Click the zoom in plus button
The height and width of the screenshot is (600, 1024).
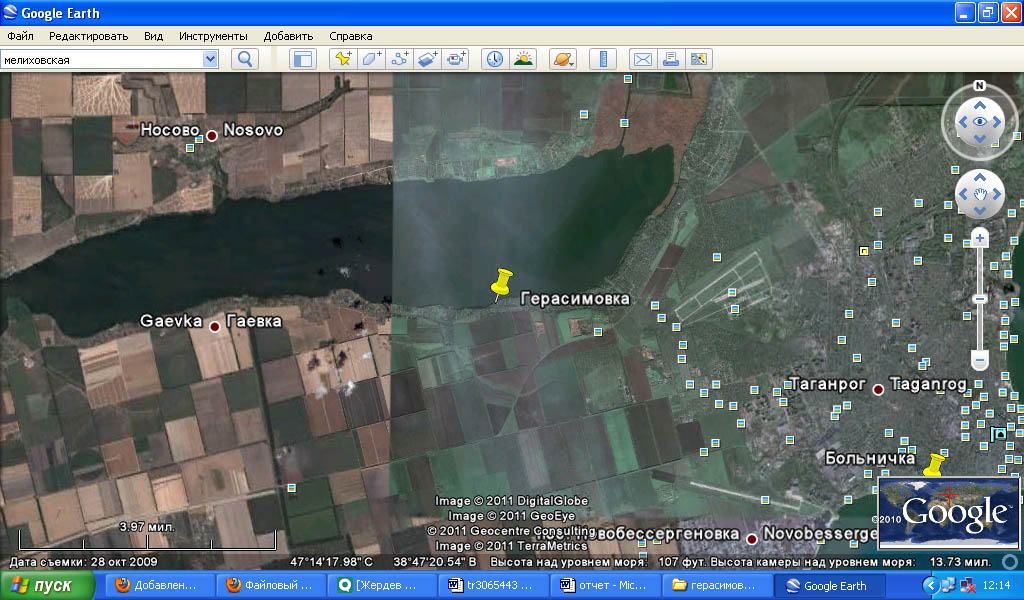979,238
